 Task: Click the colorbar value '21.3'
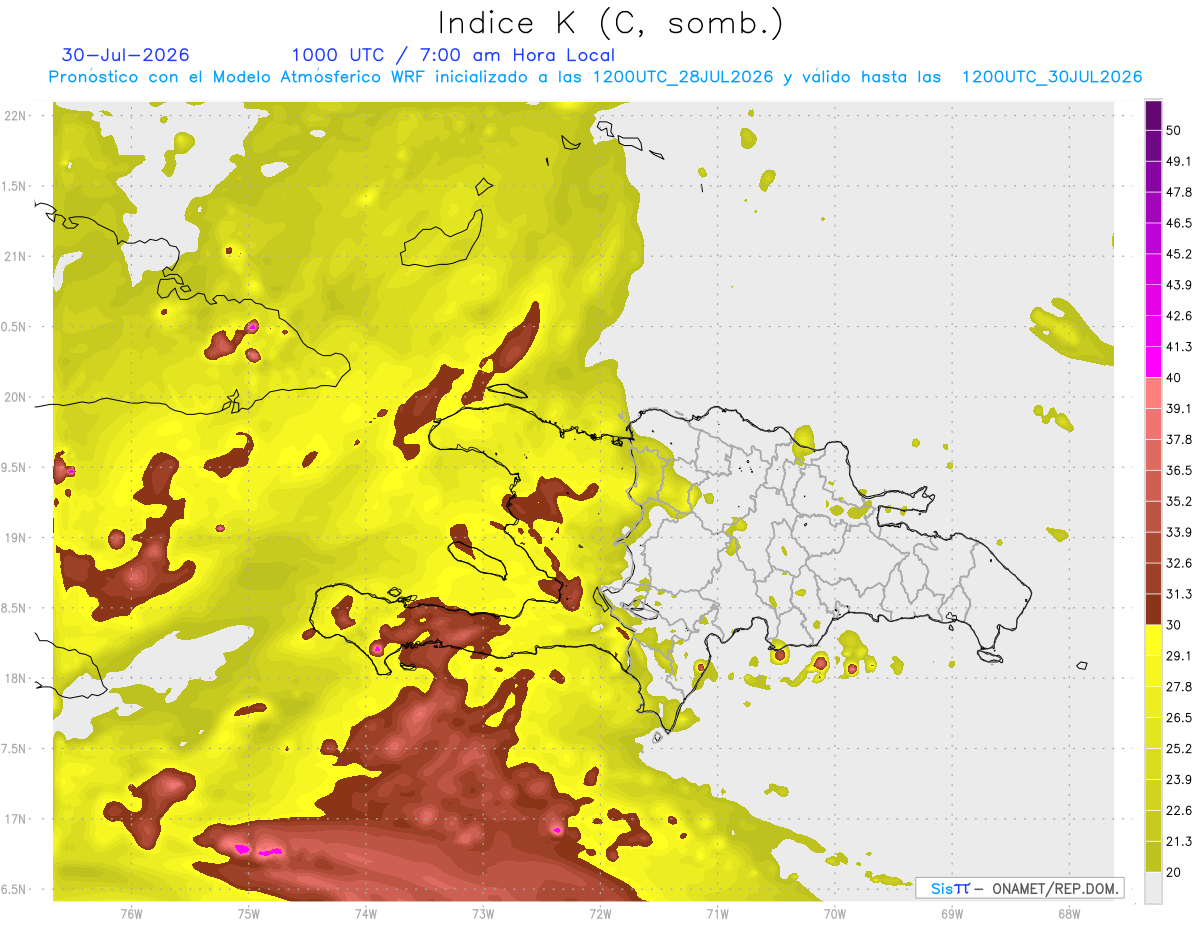(x=1179, y=842)
